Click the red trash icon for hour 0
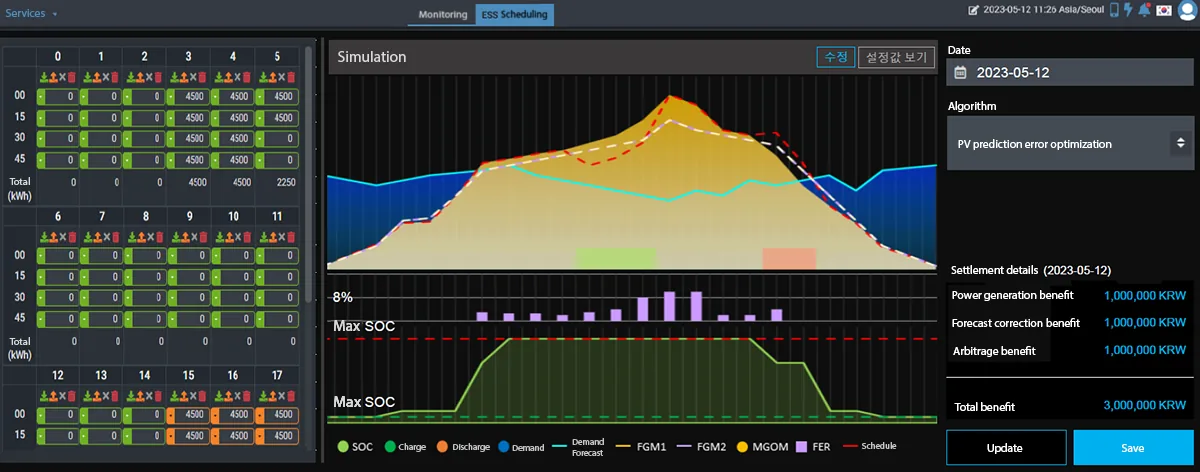Viewport: 1200px width, 472px height. (72, 77)
